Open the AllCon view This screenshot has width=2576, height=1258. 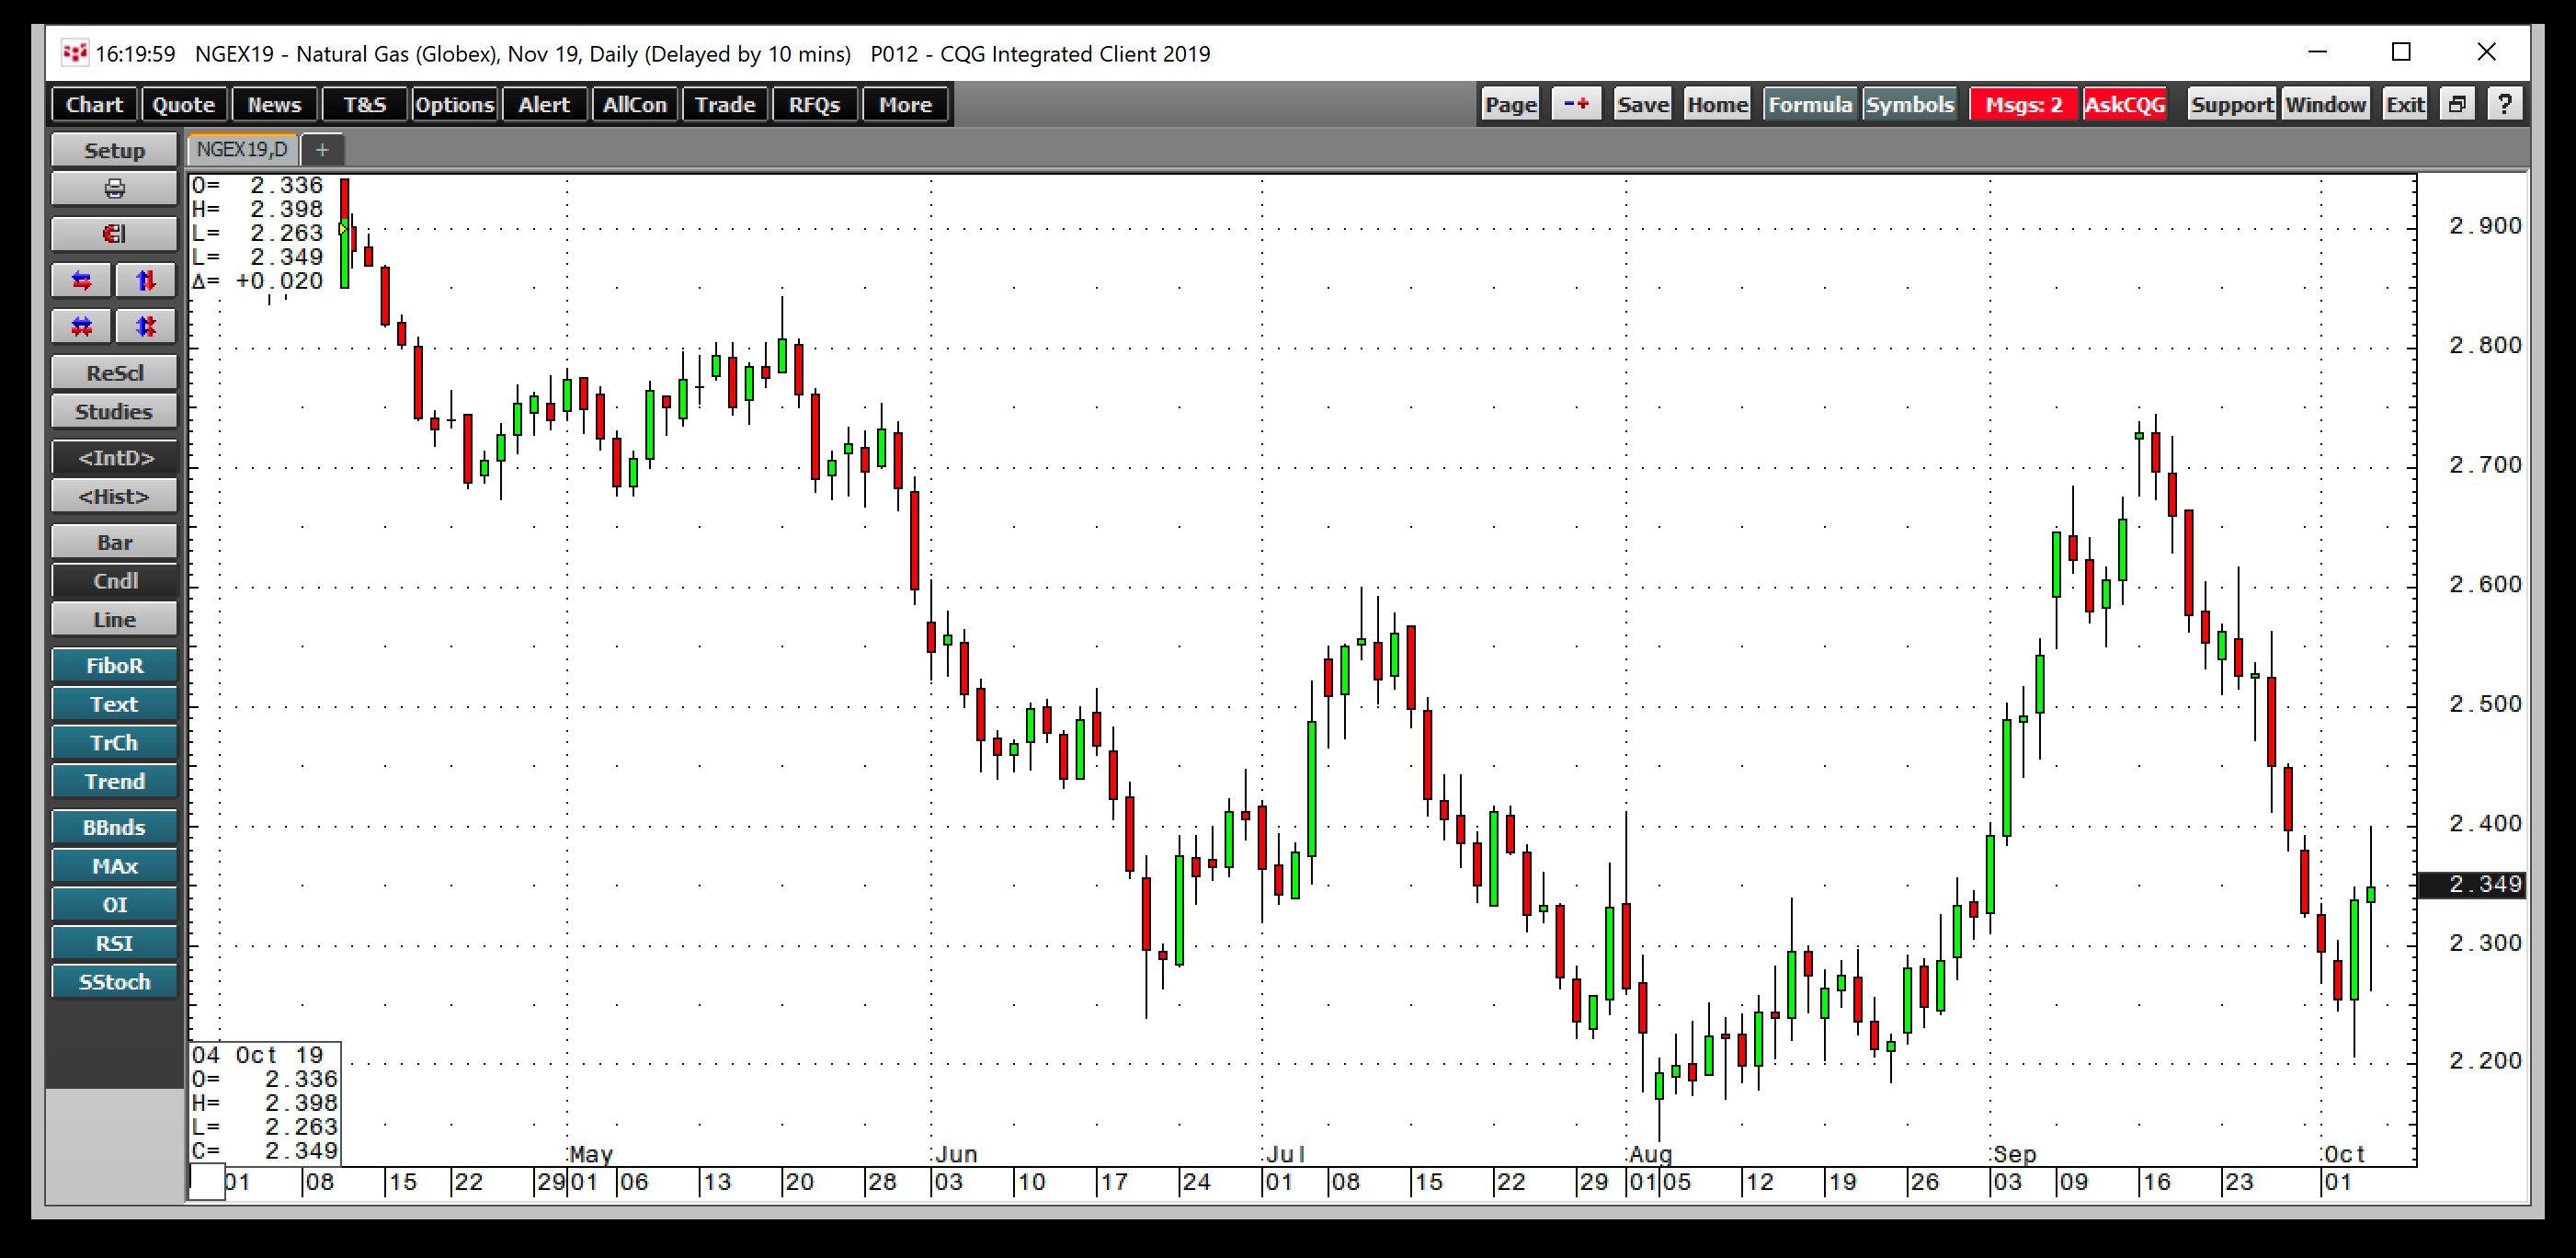pyautogui.click(x=635, y=104)
